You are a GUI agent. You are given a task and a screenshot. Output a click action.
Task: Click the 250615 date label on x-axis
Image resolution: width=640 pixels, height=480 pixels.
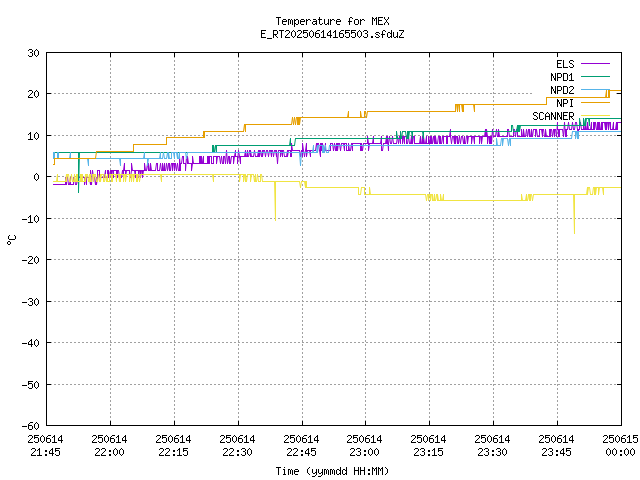pyautogui.click(x=620, y=439)
